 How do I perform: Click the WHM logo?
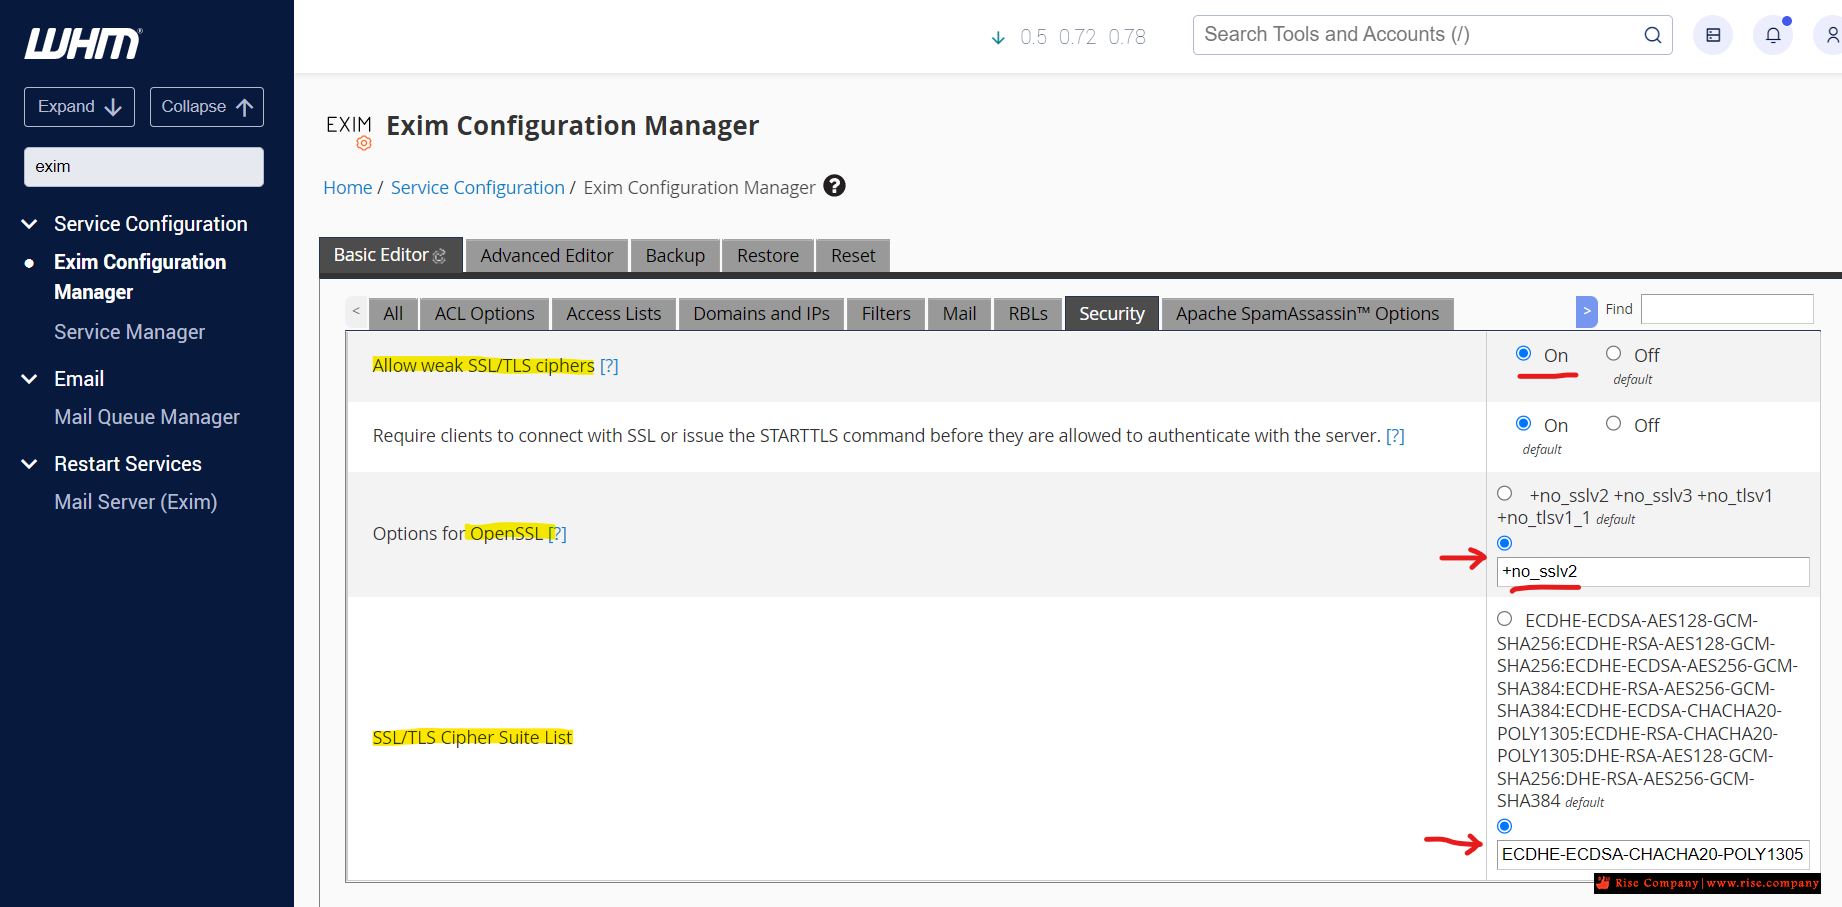[x=83, y=44]
